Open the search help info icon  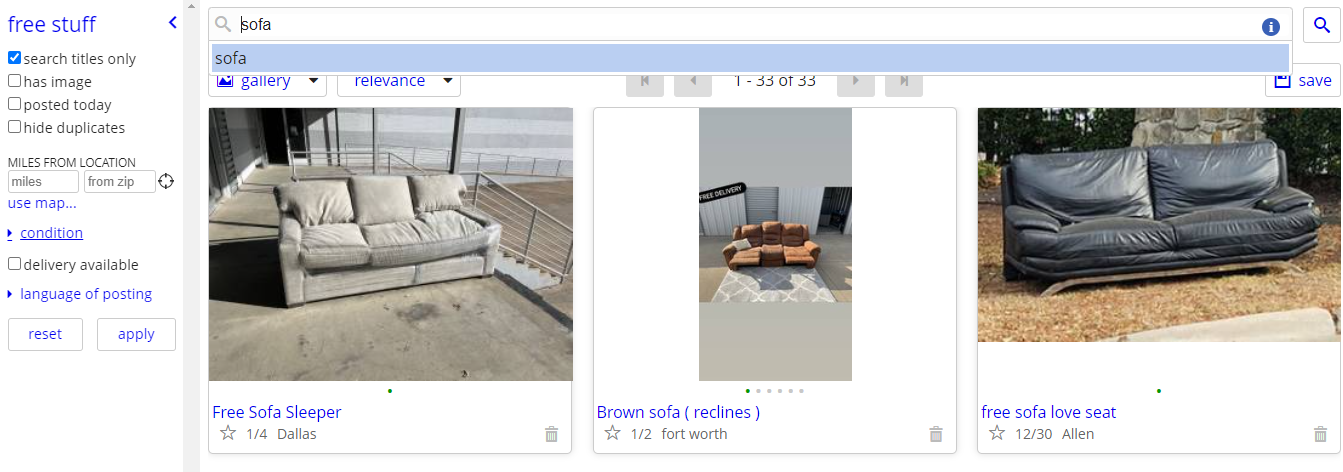click(1271, 27)
